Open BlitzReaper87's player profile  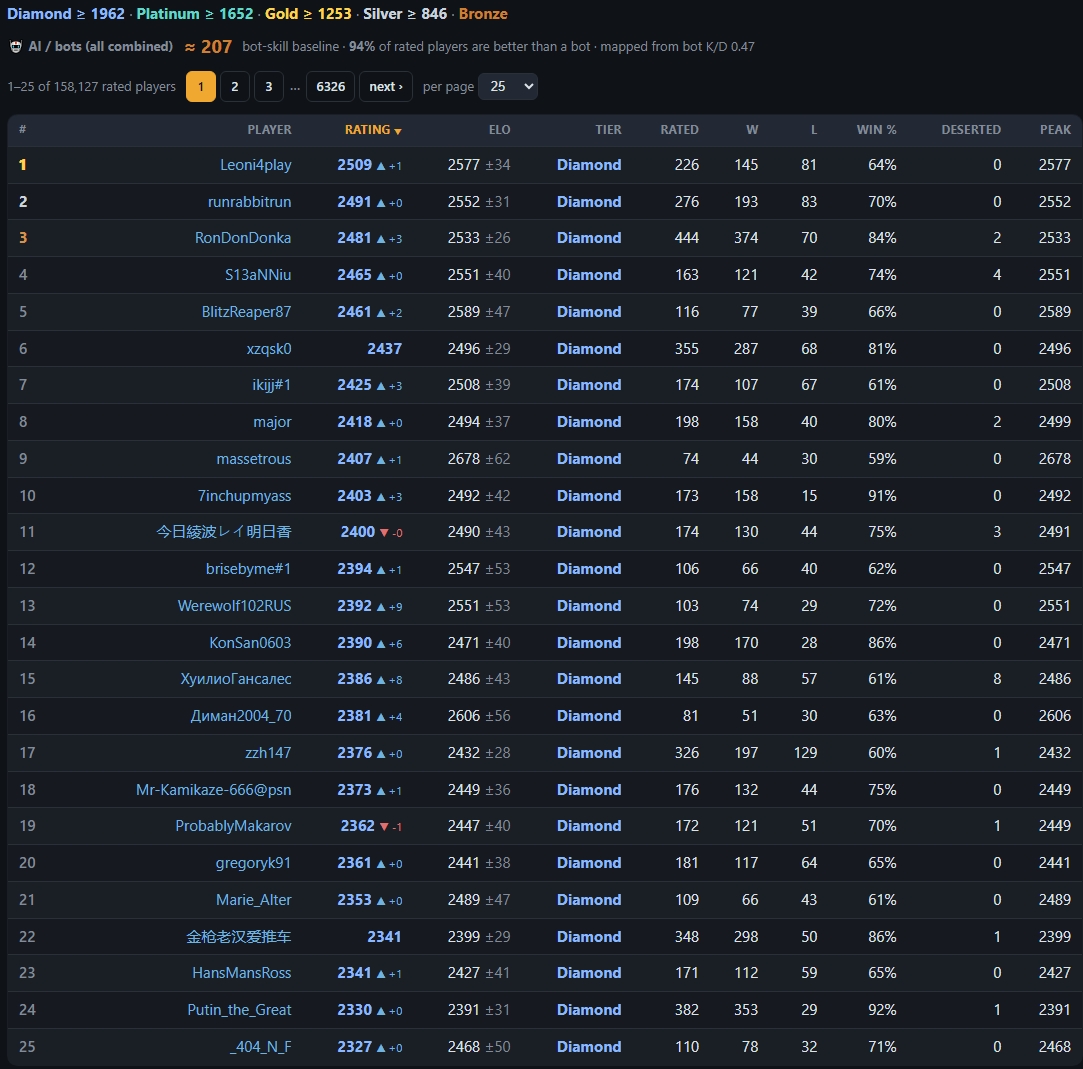coord(246,311)
